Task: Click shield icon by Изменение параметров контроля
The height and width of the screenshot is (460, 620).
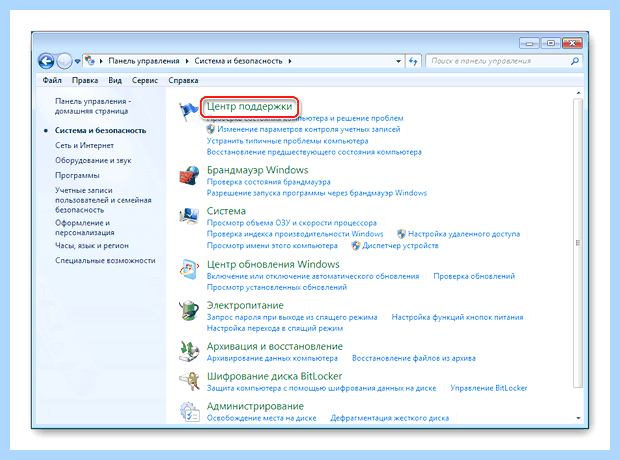Action: [x=211, y=129]
